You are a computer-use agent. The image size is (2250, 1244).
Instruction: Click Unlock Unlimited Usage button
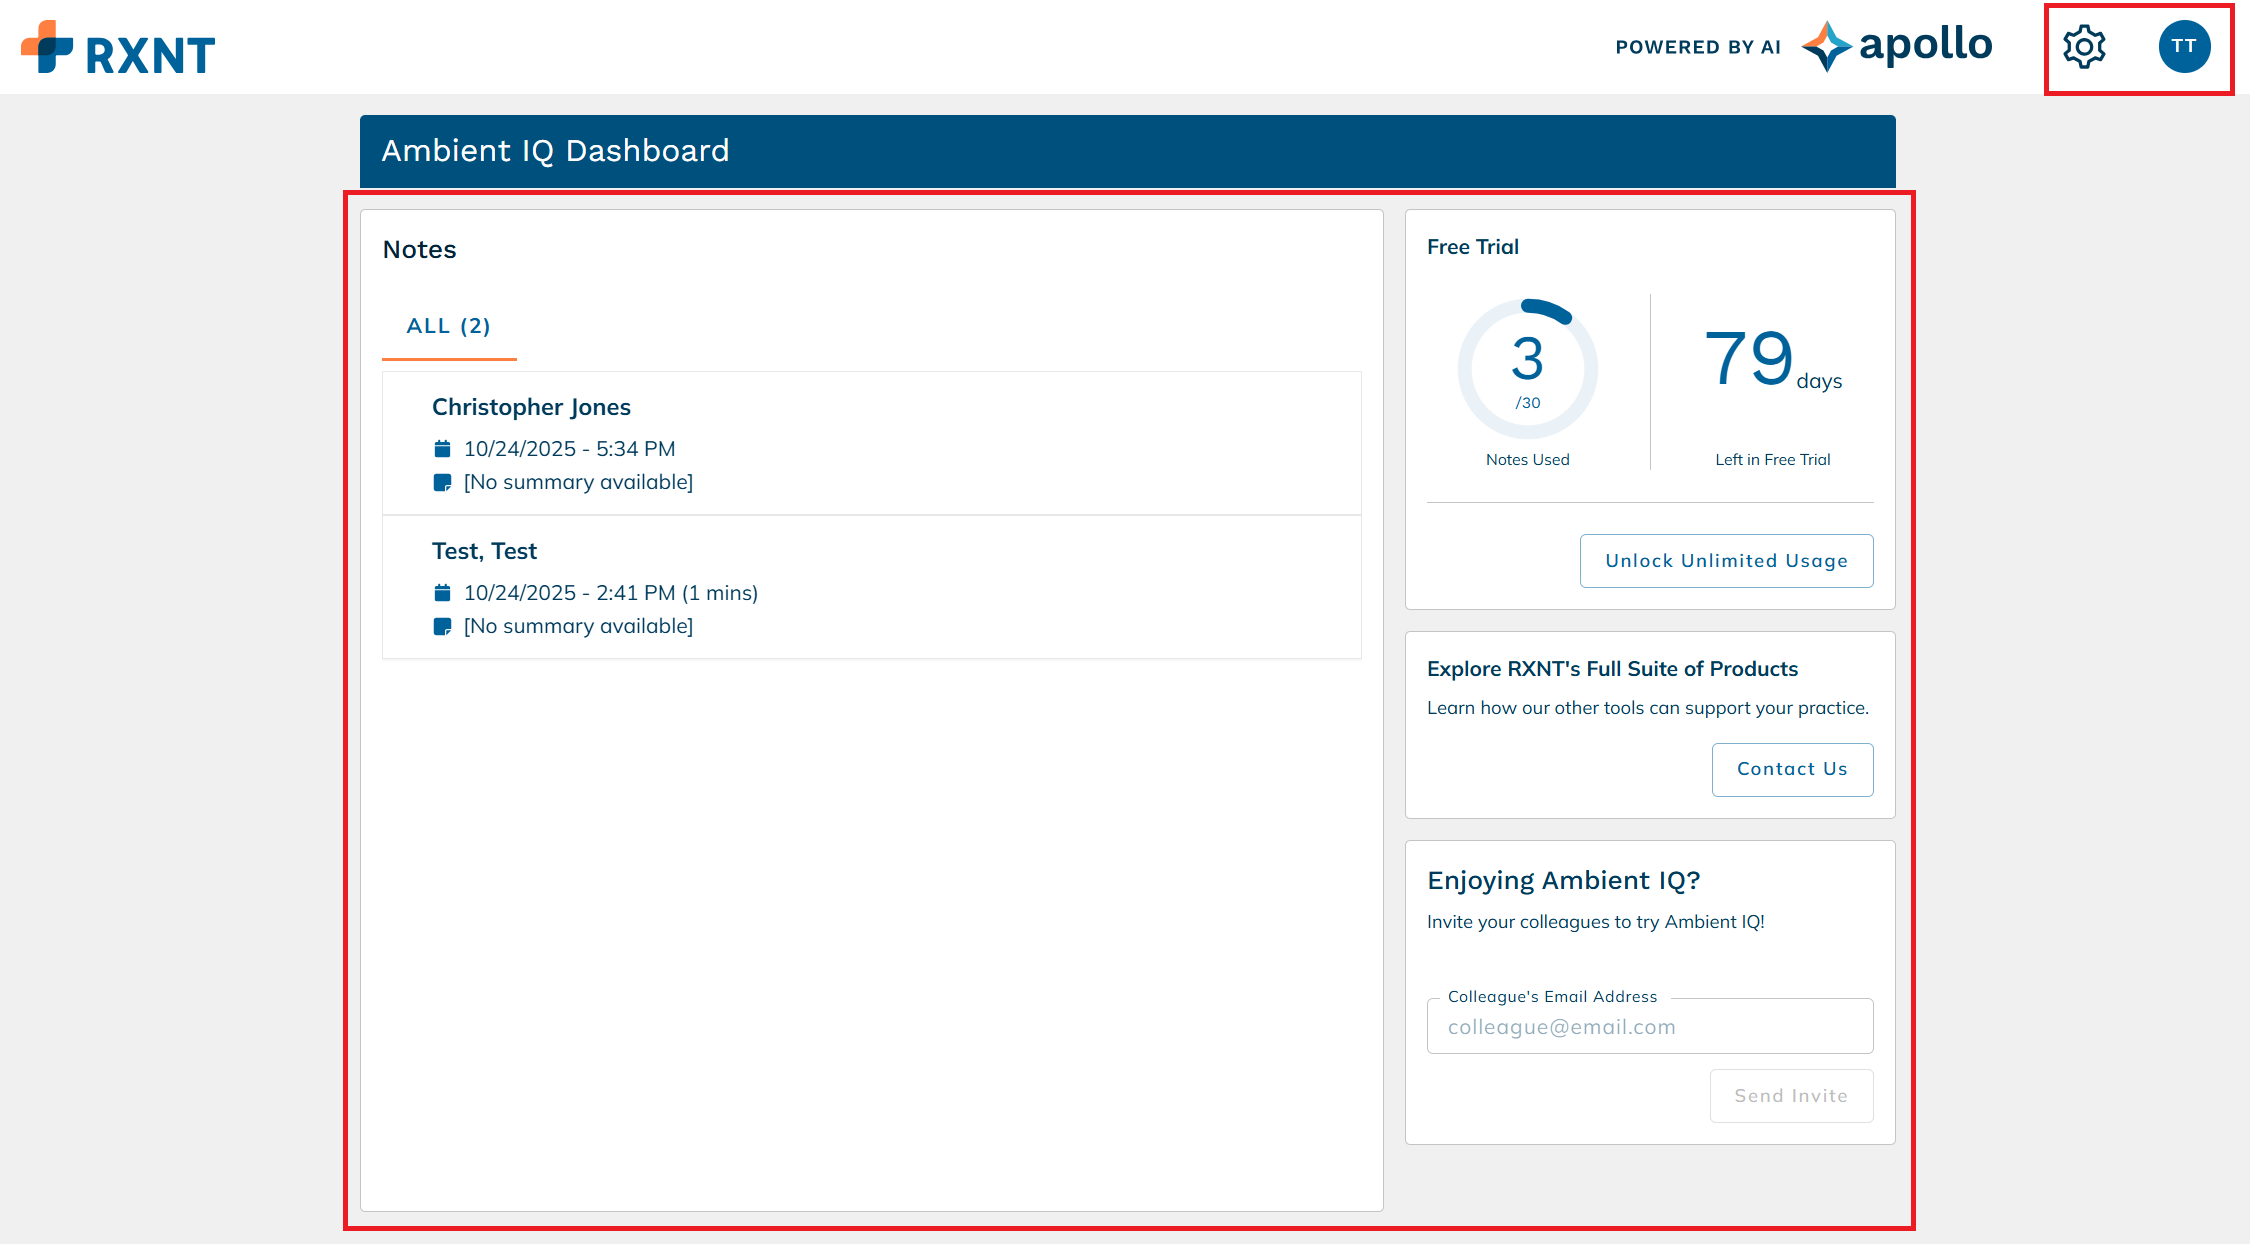1726,561
